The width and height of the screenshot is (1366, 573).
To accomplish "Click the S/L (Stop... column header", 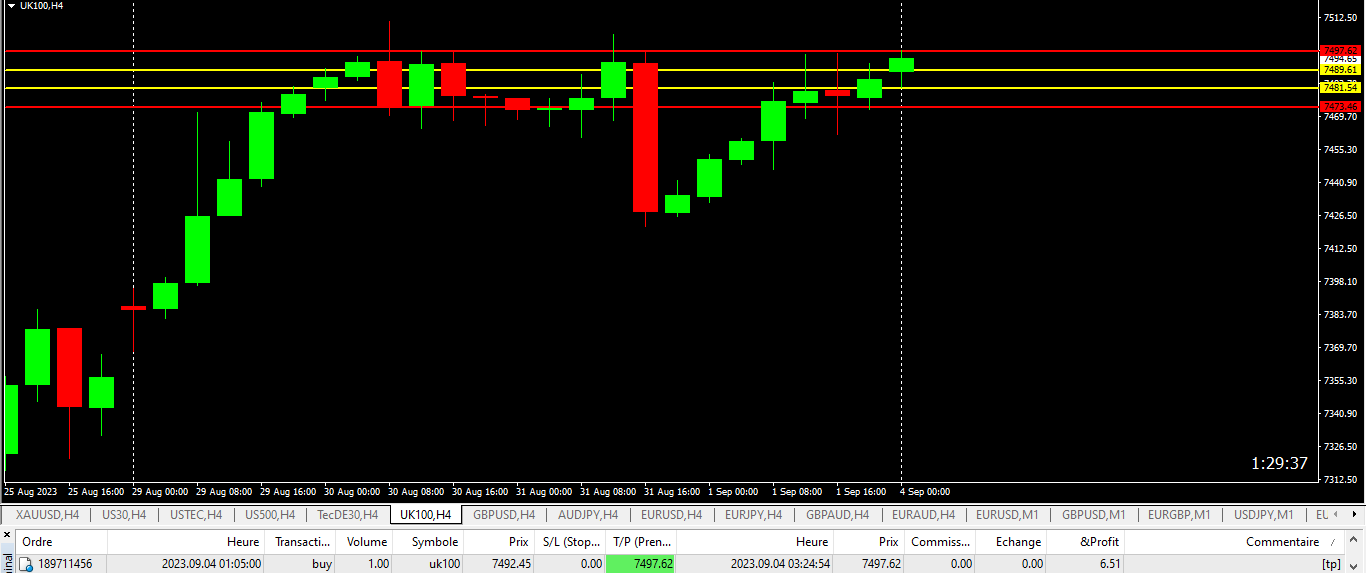I will click(571, 542).
